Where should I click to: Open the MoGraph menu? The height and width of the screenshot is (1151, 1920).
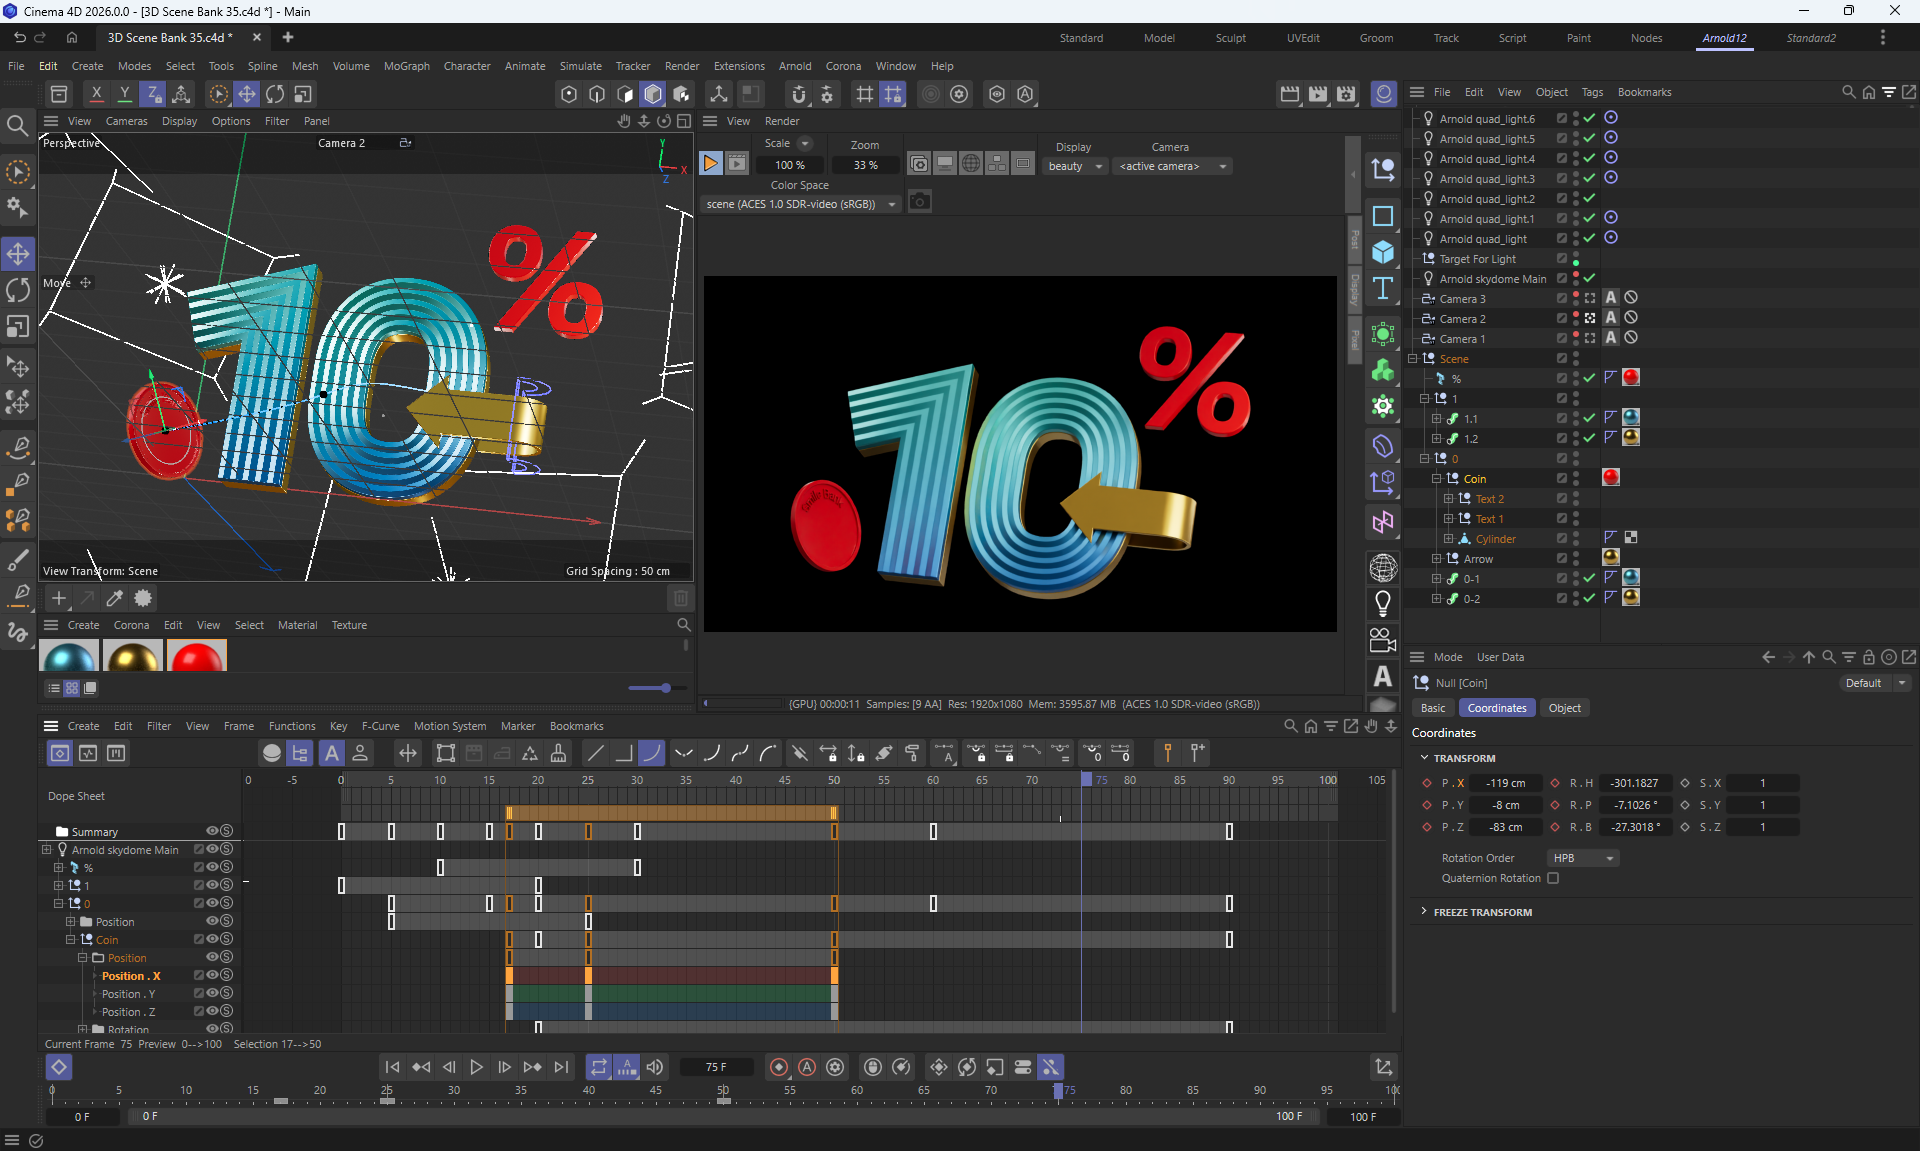click(406, 66)
